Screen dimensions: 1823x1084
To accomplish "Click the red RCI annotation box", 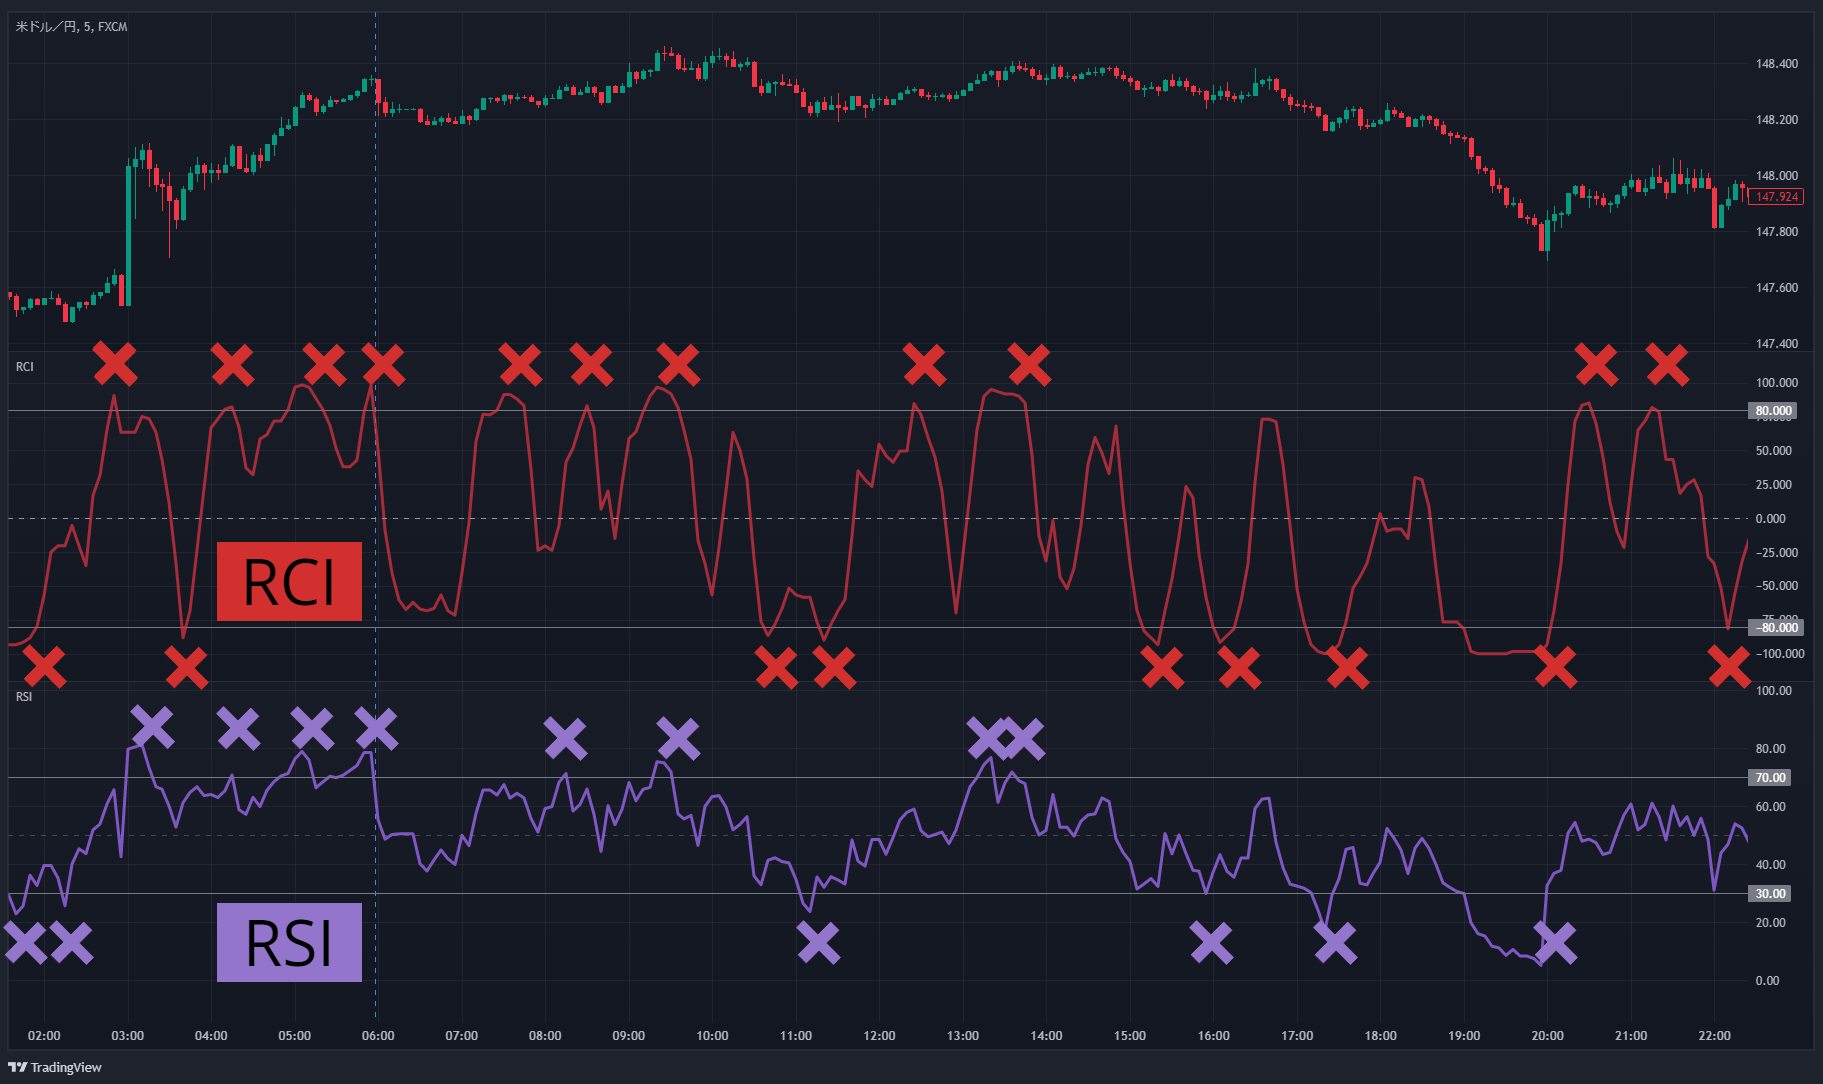I will click(289, 581).
